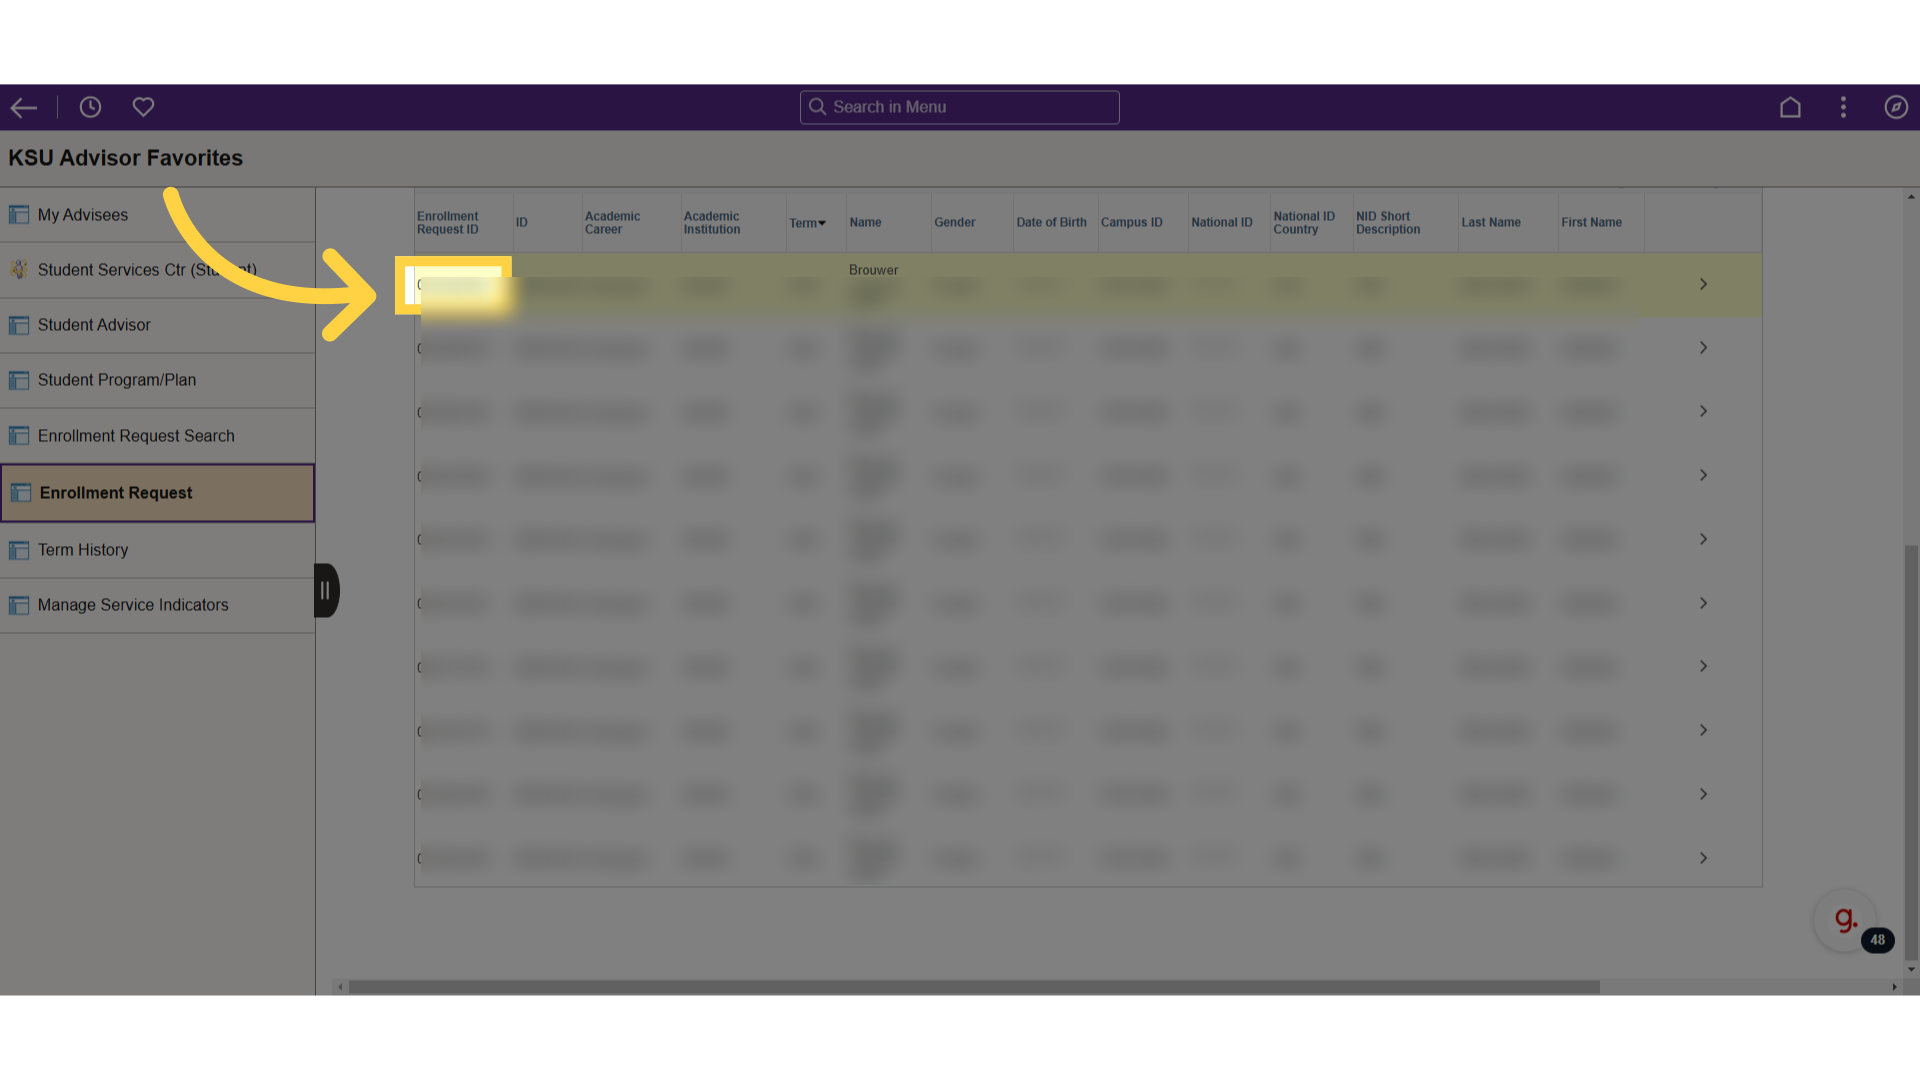Open the three-dot actions menu

[1843, 107]
